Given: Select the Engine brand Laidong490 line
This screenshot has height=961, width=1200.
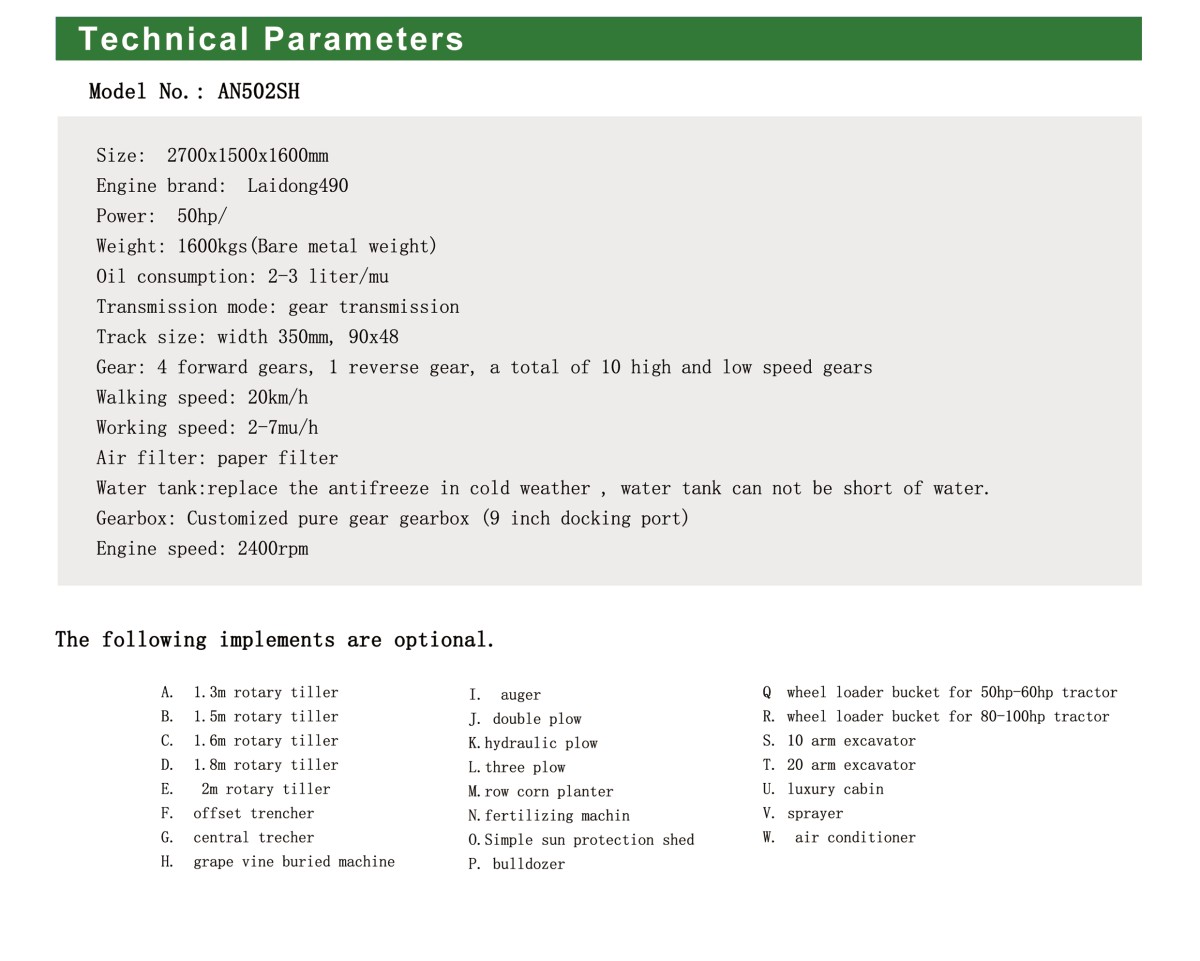Looking at the screenshot, I should [222, 186].
